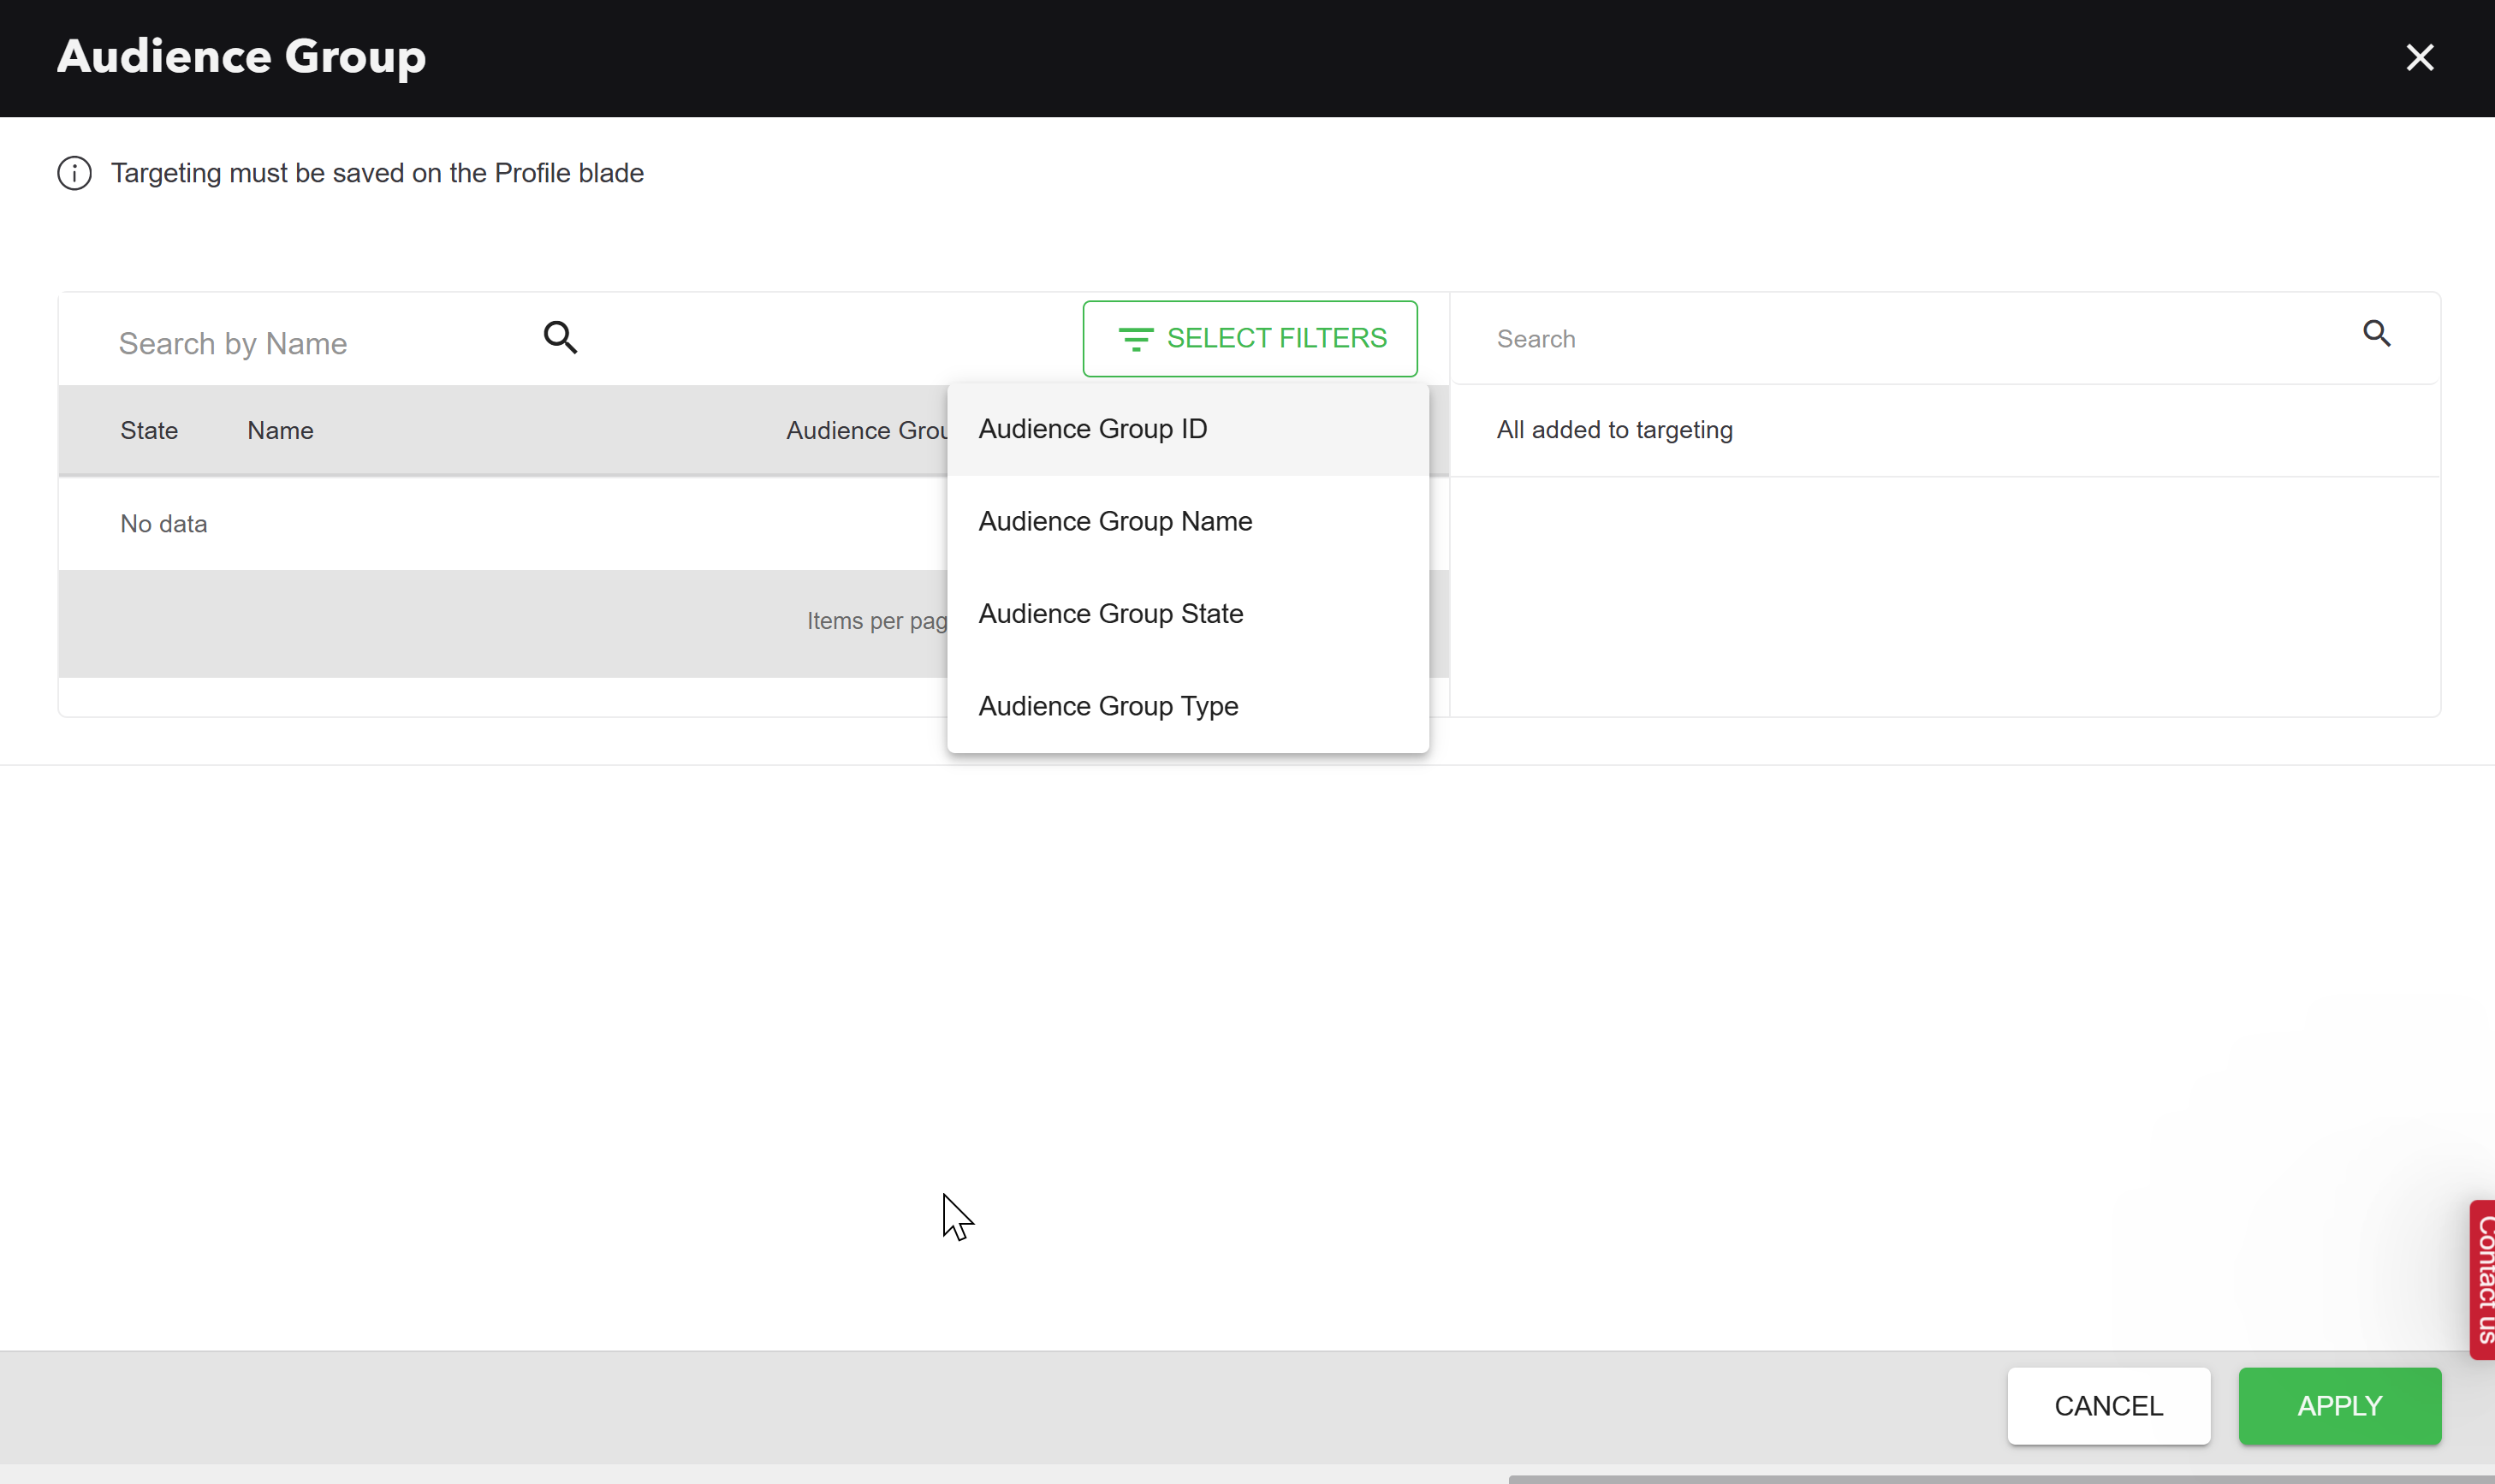Click the Audience Group column header
Image resolution: width=2495 pixels, height=1484 pixels.
coord(866,430)
